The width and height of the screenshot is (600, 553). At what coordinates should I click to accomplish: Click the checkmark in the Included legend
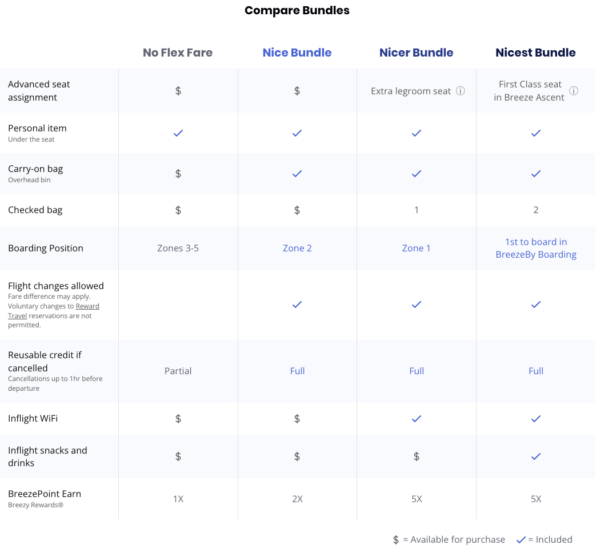click(x=521, y=540)
